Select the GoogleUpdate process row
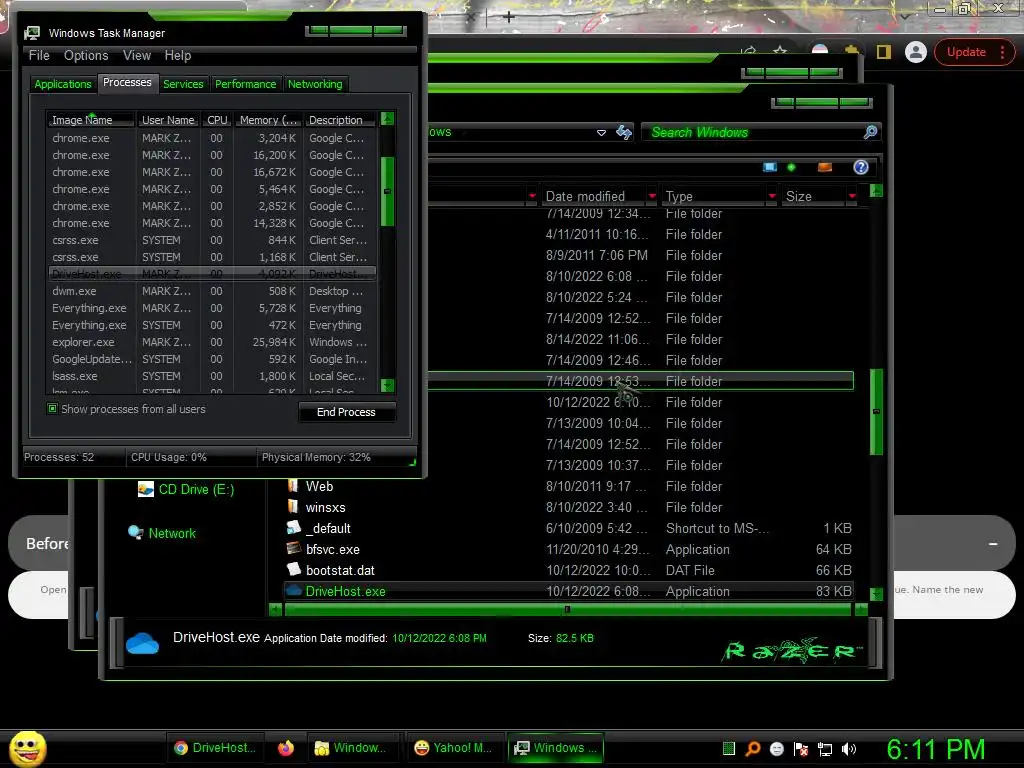Image resolution: width=1024 pixels, height=768 pixels. point(212,359)
